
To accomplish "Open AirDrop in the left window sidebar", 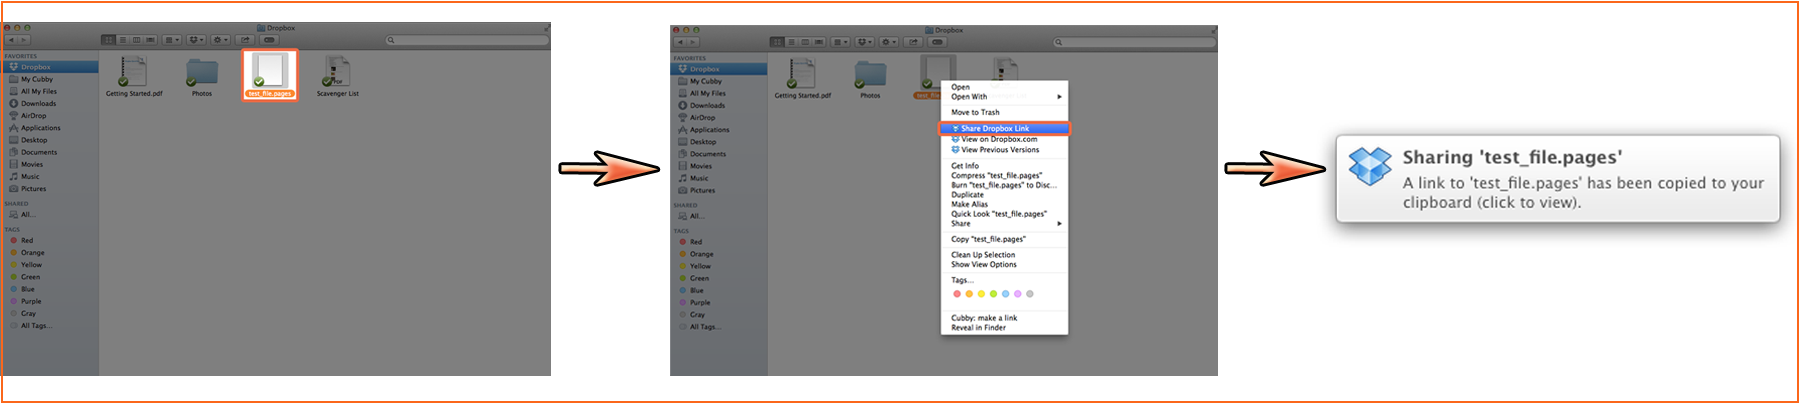I will tap(34, 116).
